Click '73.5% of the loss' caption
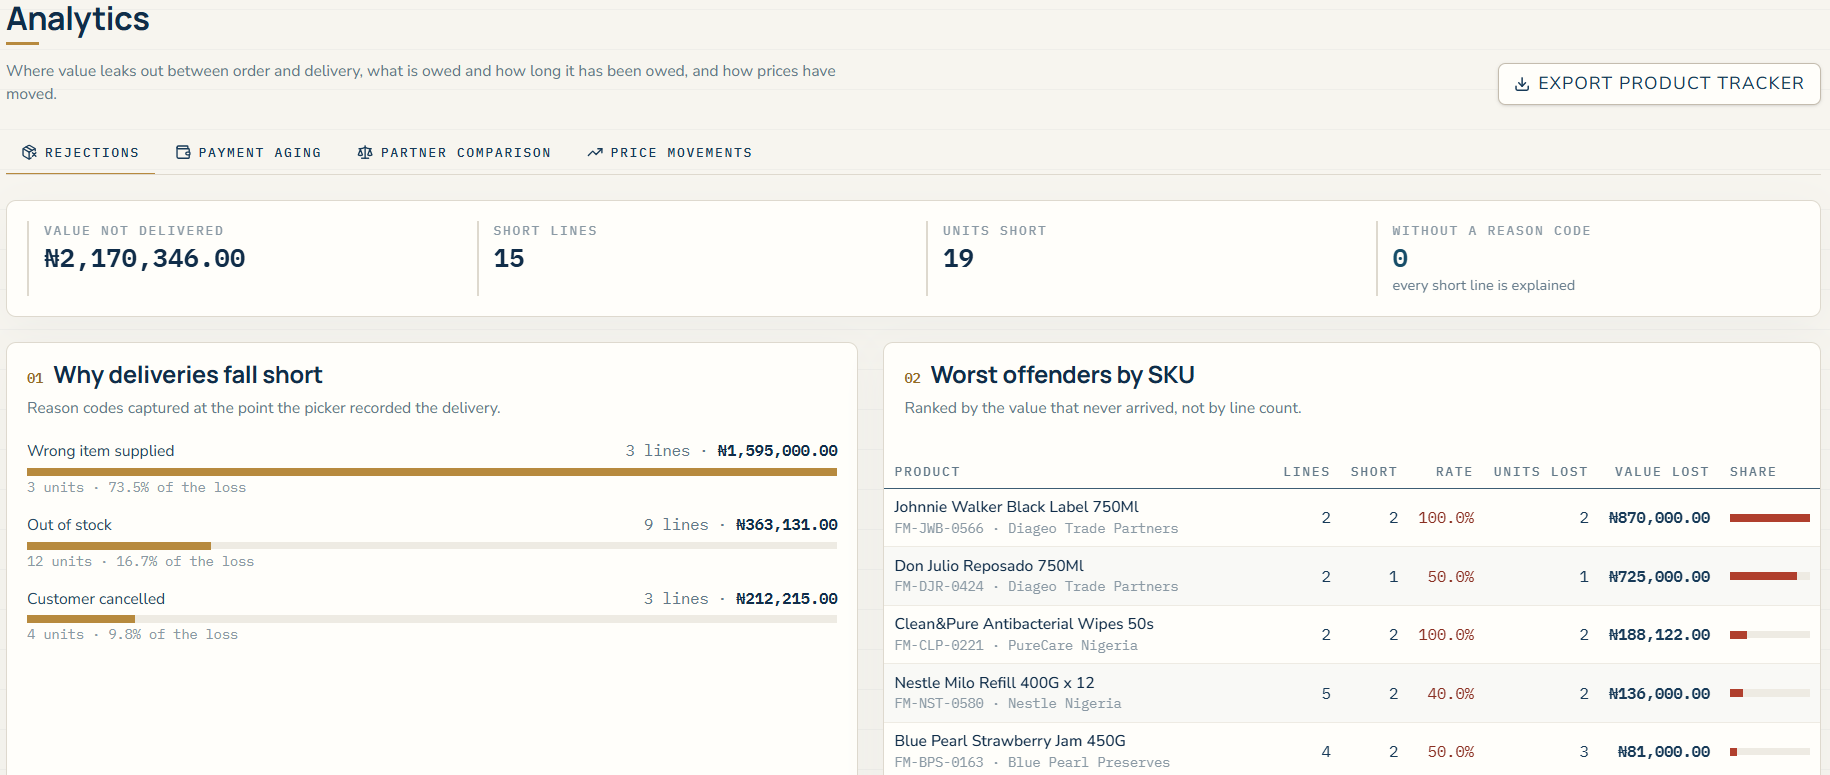Image resolution: width=1830 pixels, height=775 pixels. [x=177, y=488]
